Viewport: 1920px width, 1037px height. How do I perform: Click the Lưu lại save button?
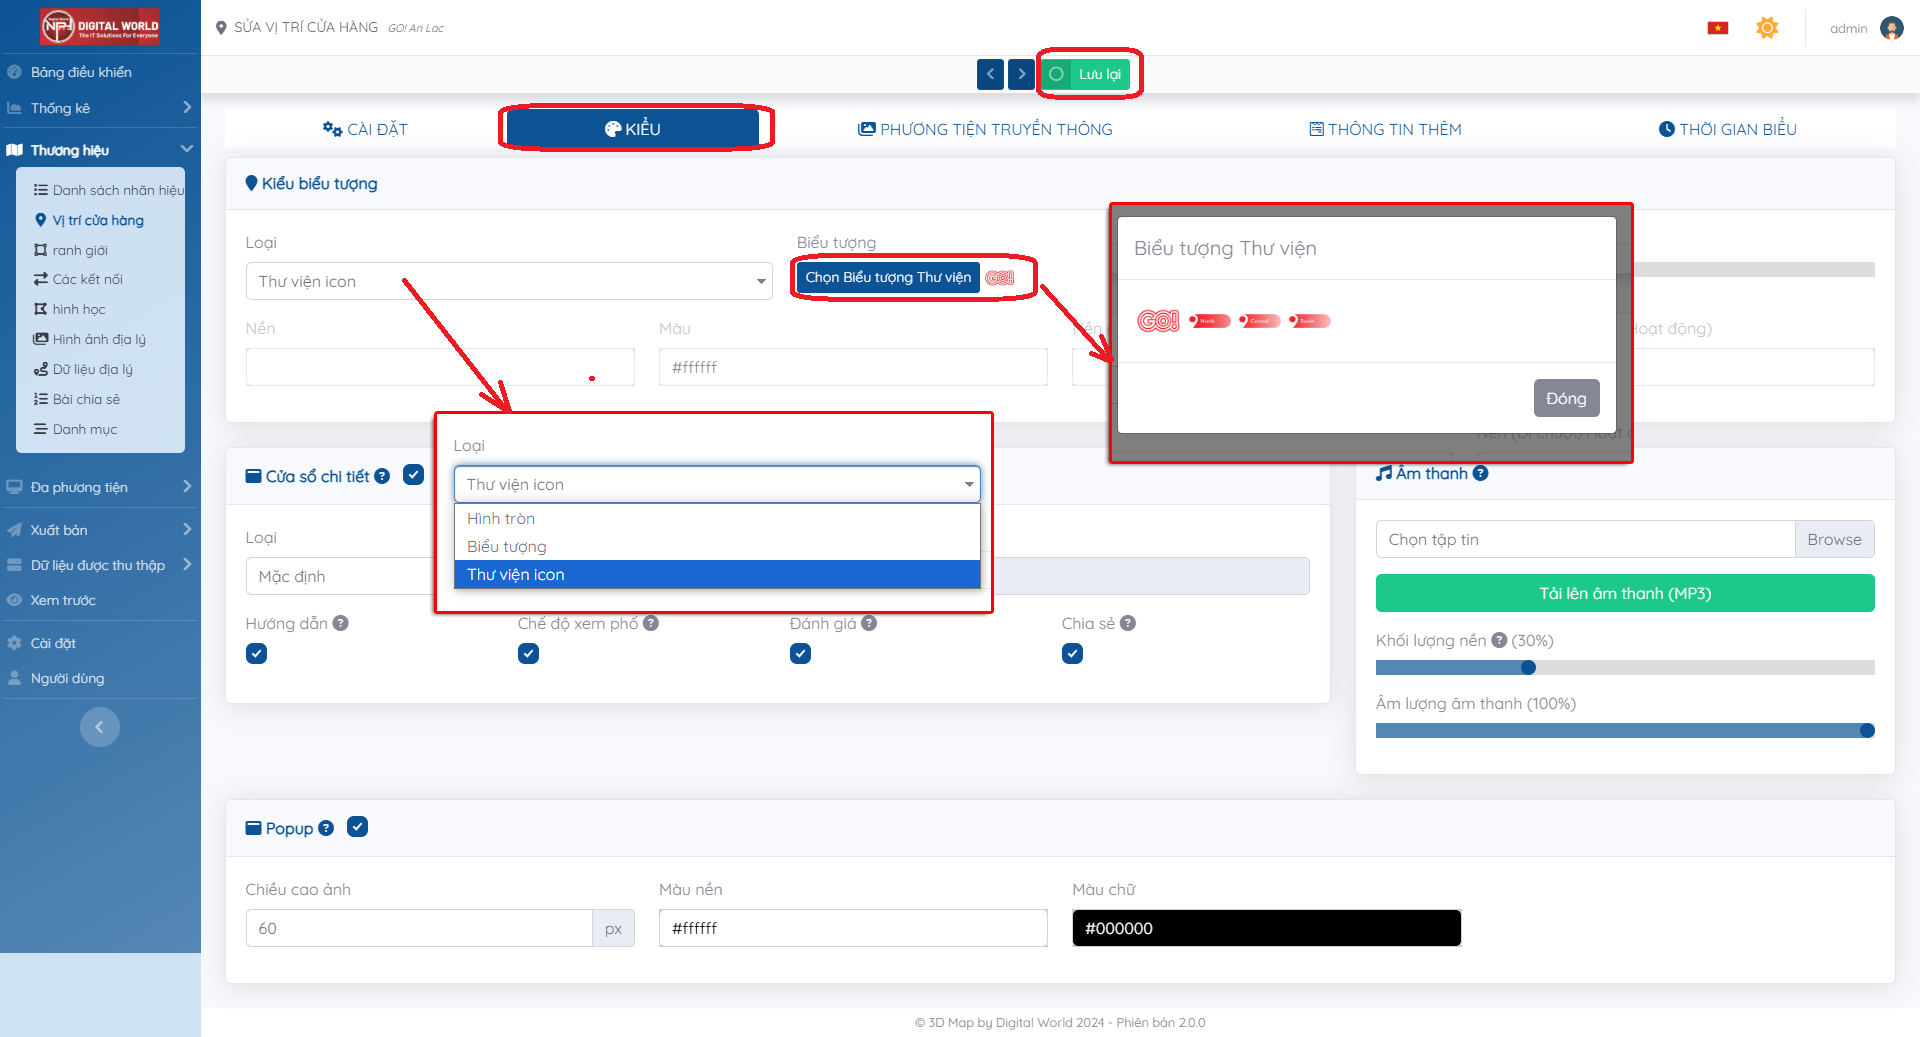(x=1087, y=74)
